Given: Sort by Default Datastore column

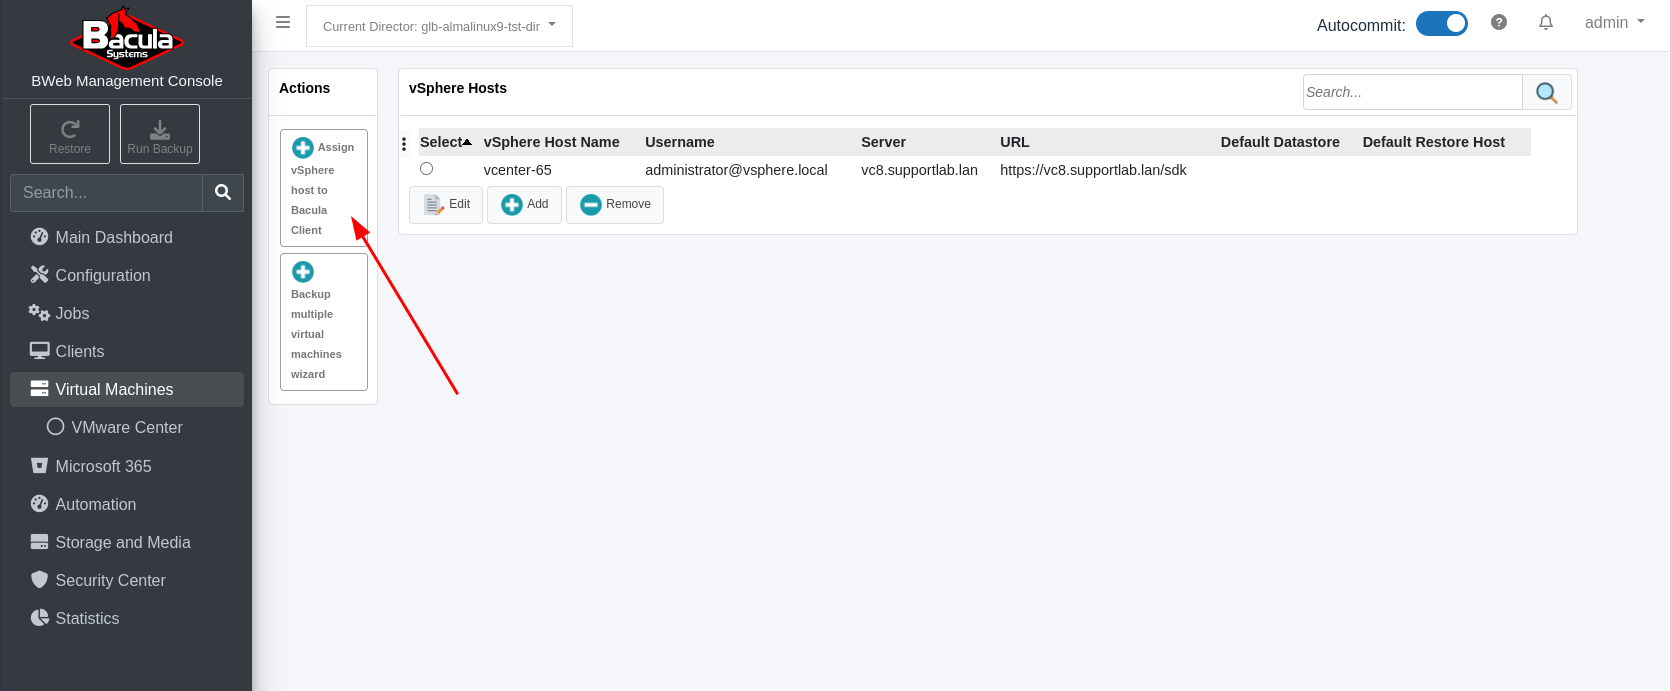Looking at the screenshot, I should 1280,142.
